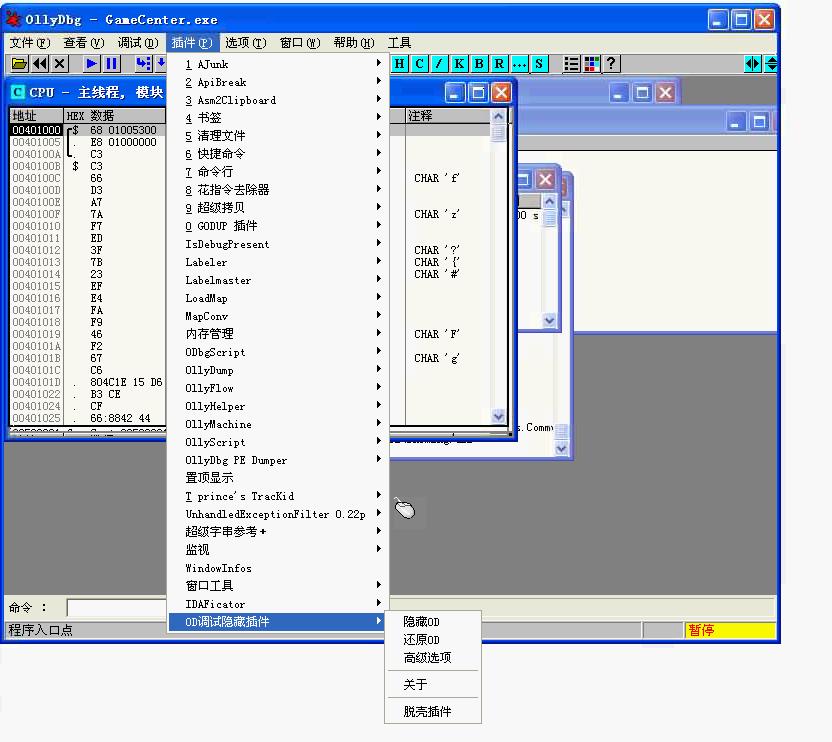Click the up-down arrows toolbar icon

pos(771,64)
